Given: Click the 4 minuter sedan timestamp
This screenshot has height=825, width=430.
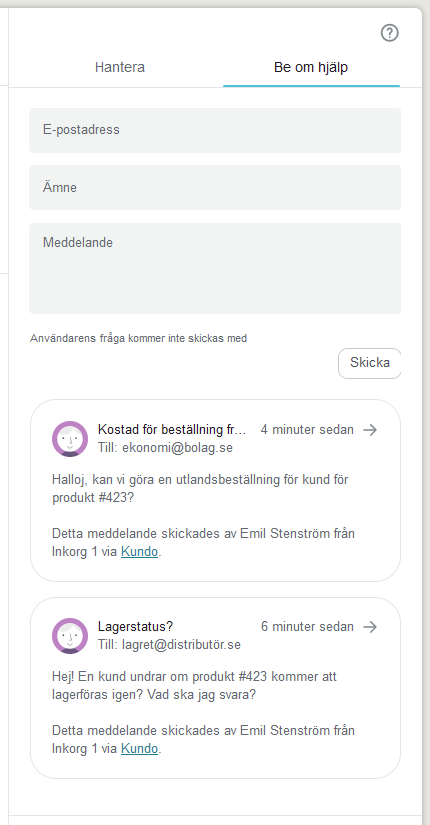Looking at the screenshot, I should point(307,430).
